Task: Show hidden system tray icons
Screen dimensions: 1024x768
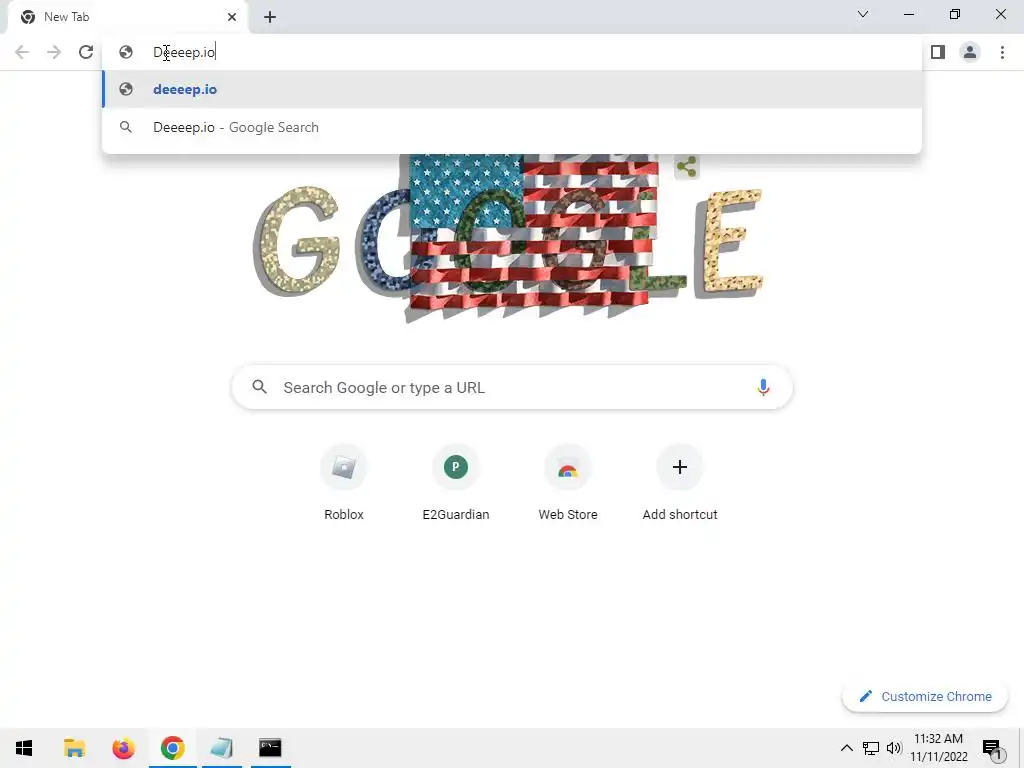Action: 846,748
